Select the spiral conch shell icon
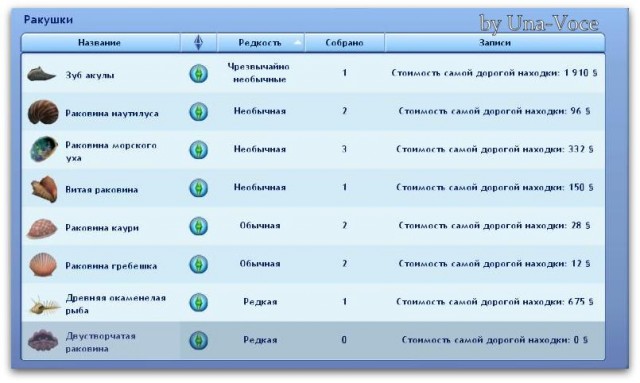Screen dimensions: 640x383 pyautogui.click(x=44, y=189)
